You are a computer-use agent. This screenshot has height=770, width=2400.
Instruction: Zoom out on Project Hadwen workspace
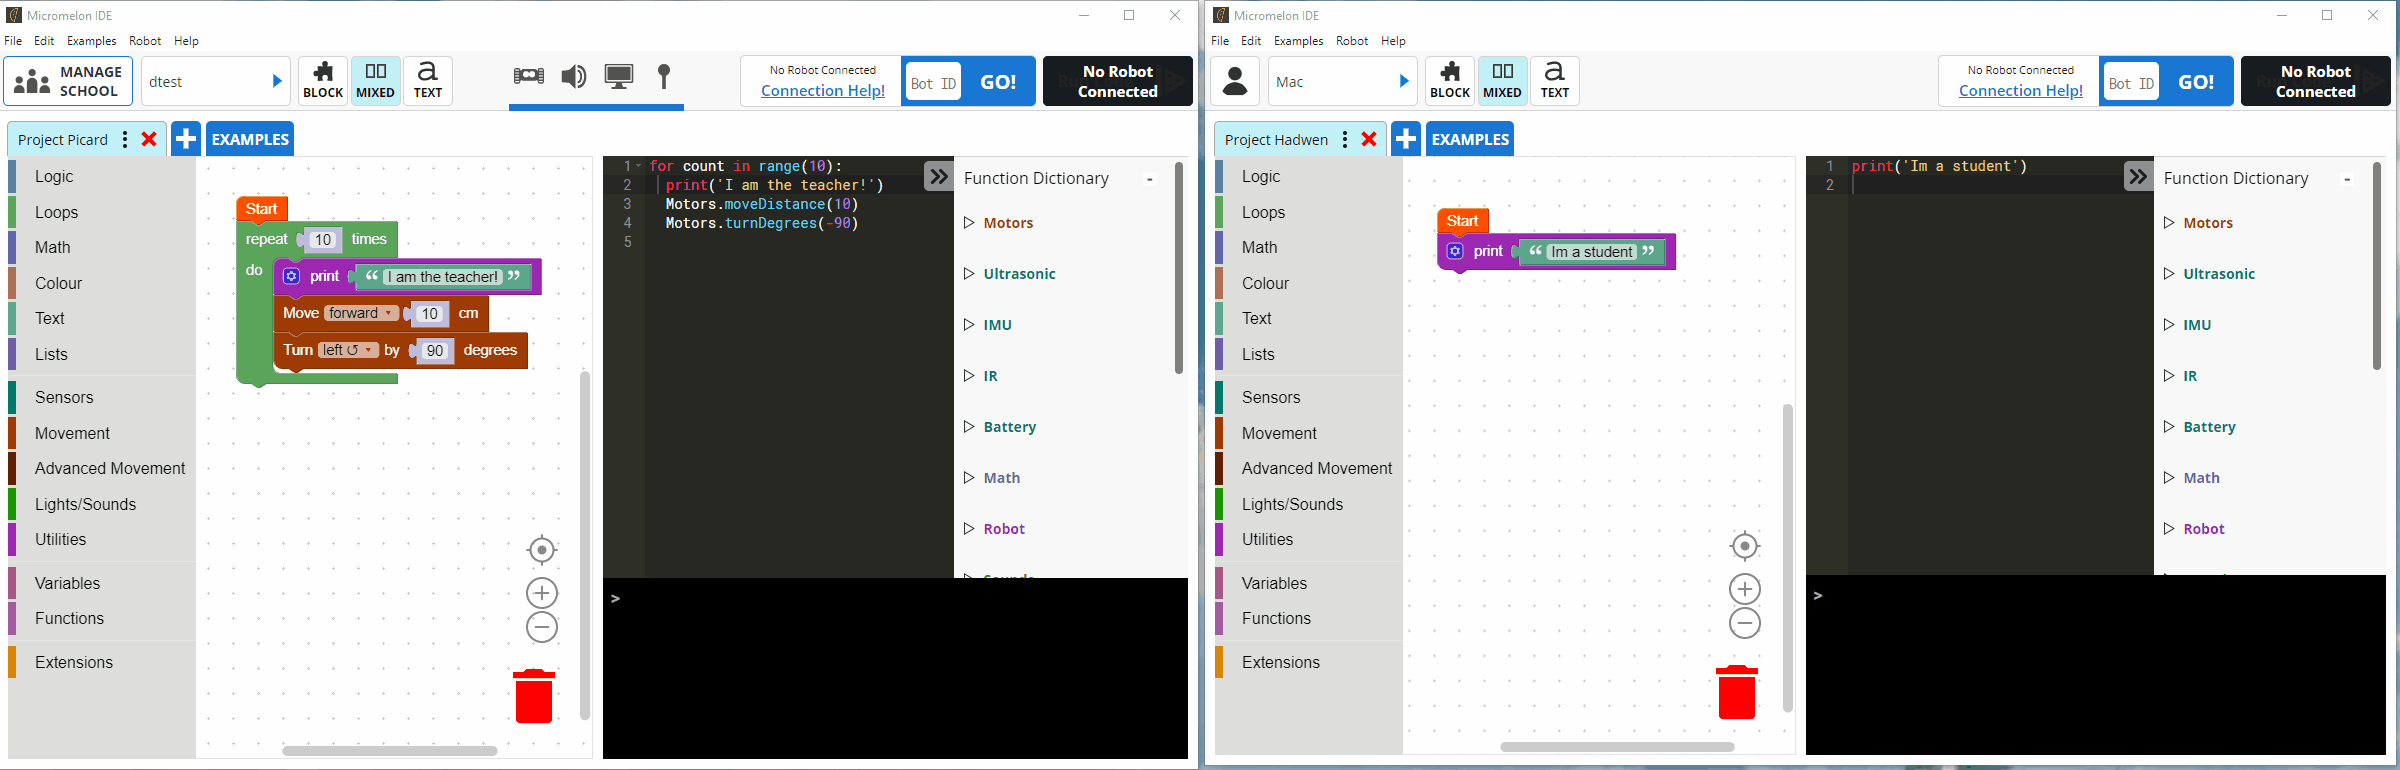1744,624
